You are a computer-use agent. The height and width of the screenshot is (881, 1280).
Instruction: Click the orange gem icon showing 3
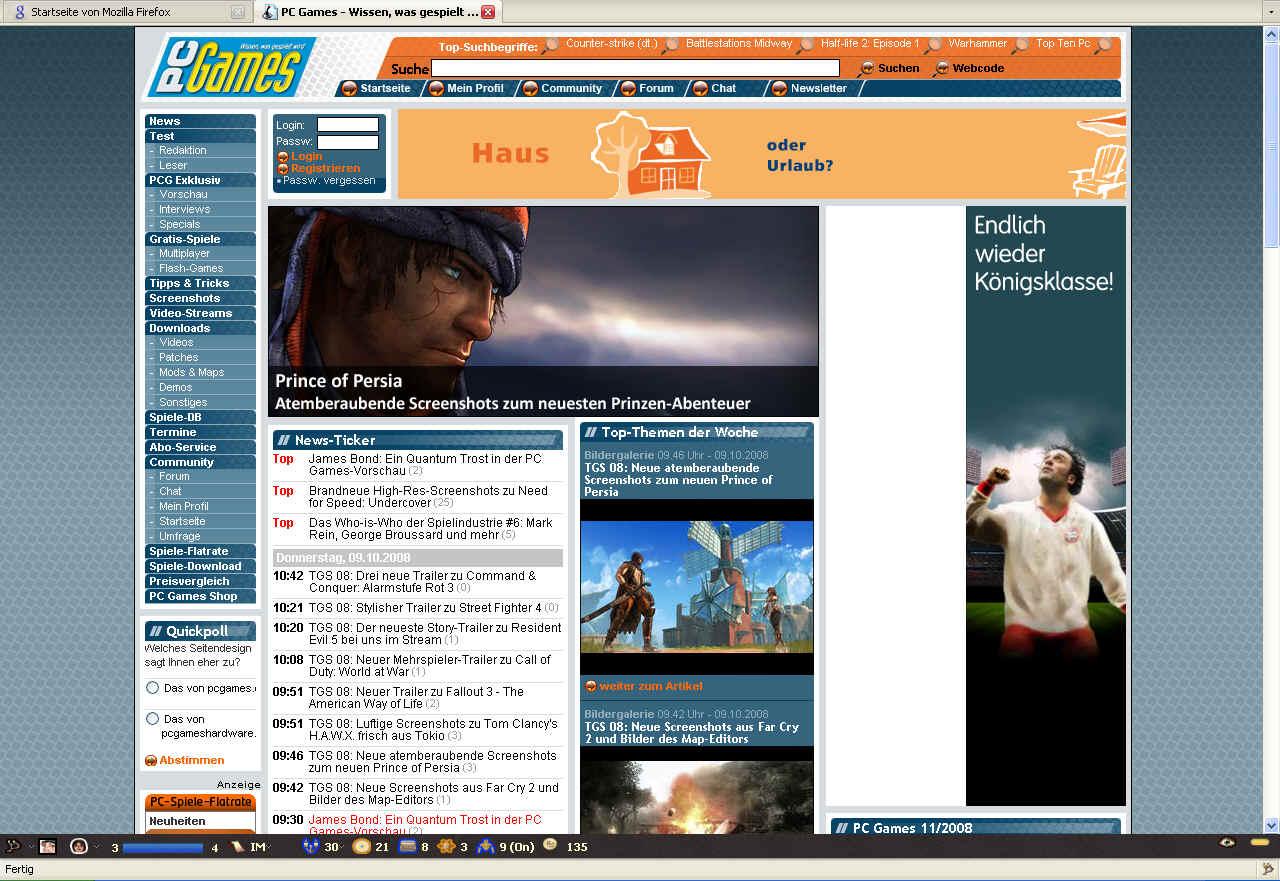tap(446, 847)
